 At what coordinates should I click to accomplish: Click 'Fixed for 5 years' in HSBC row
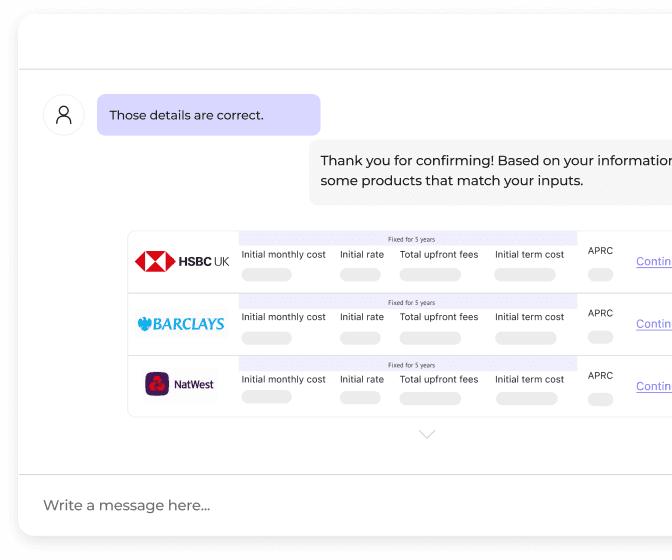tap(411, 240)
